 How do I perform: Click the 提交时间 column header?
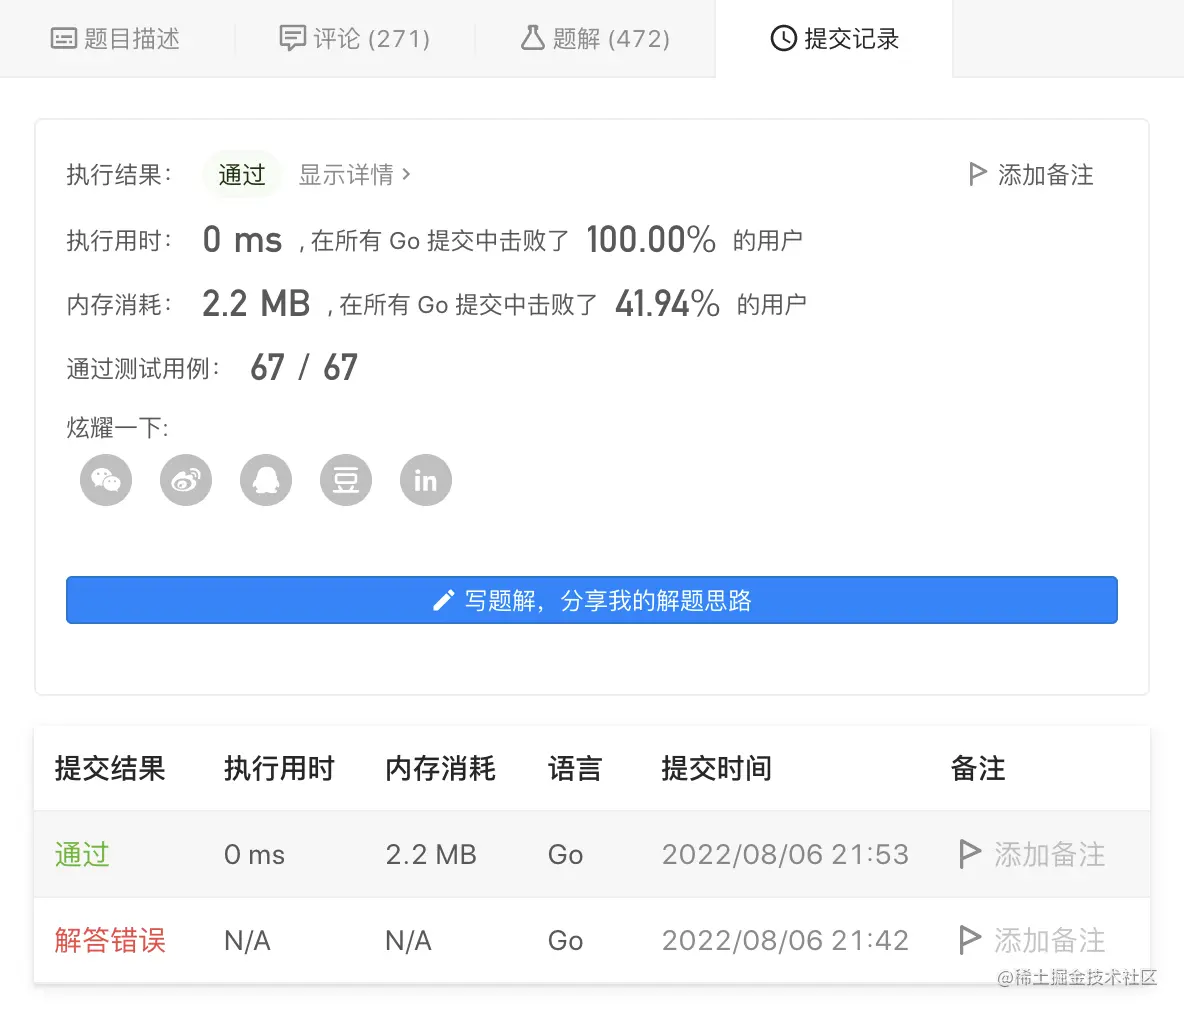pyautogui.click(x=717, y=769)
